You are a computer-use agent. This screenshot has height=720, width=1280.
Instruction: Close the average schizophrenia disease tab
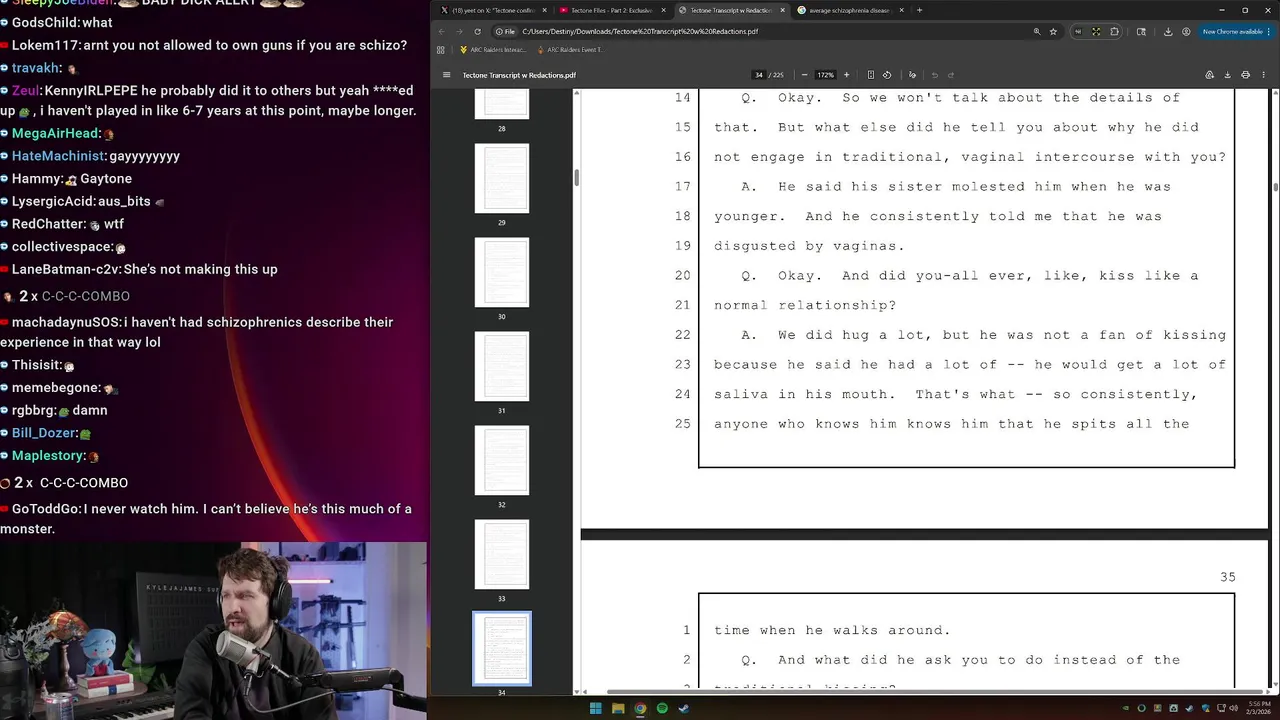(901, 10)
